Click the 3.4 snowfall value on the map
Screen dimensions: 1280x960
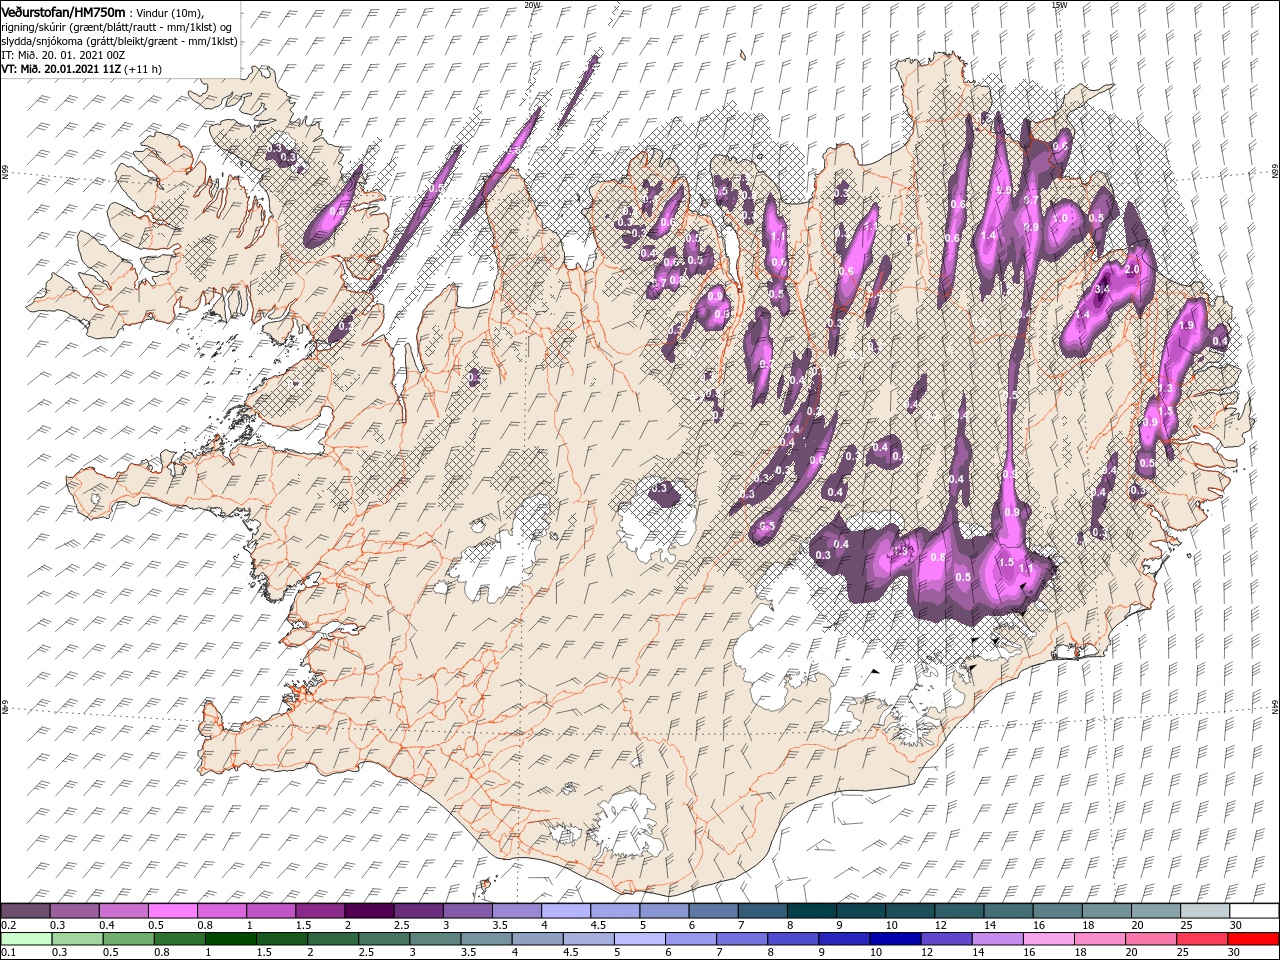coord(1103,289)
